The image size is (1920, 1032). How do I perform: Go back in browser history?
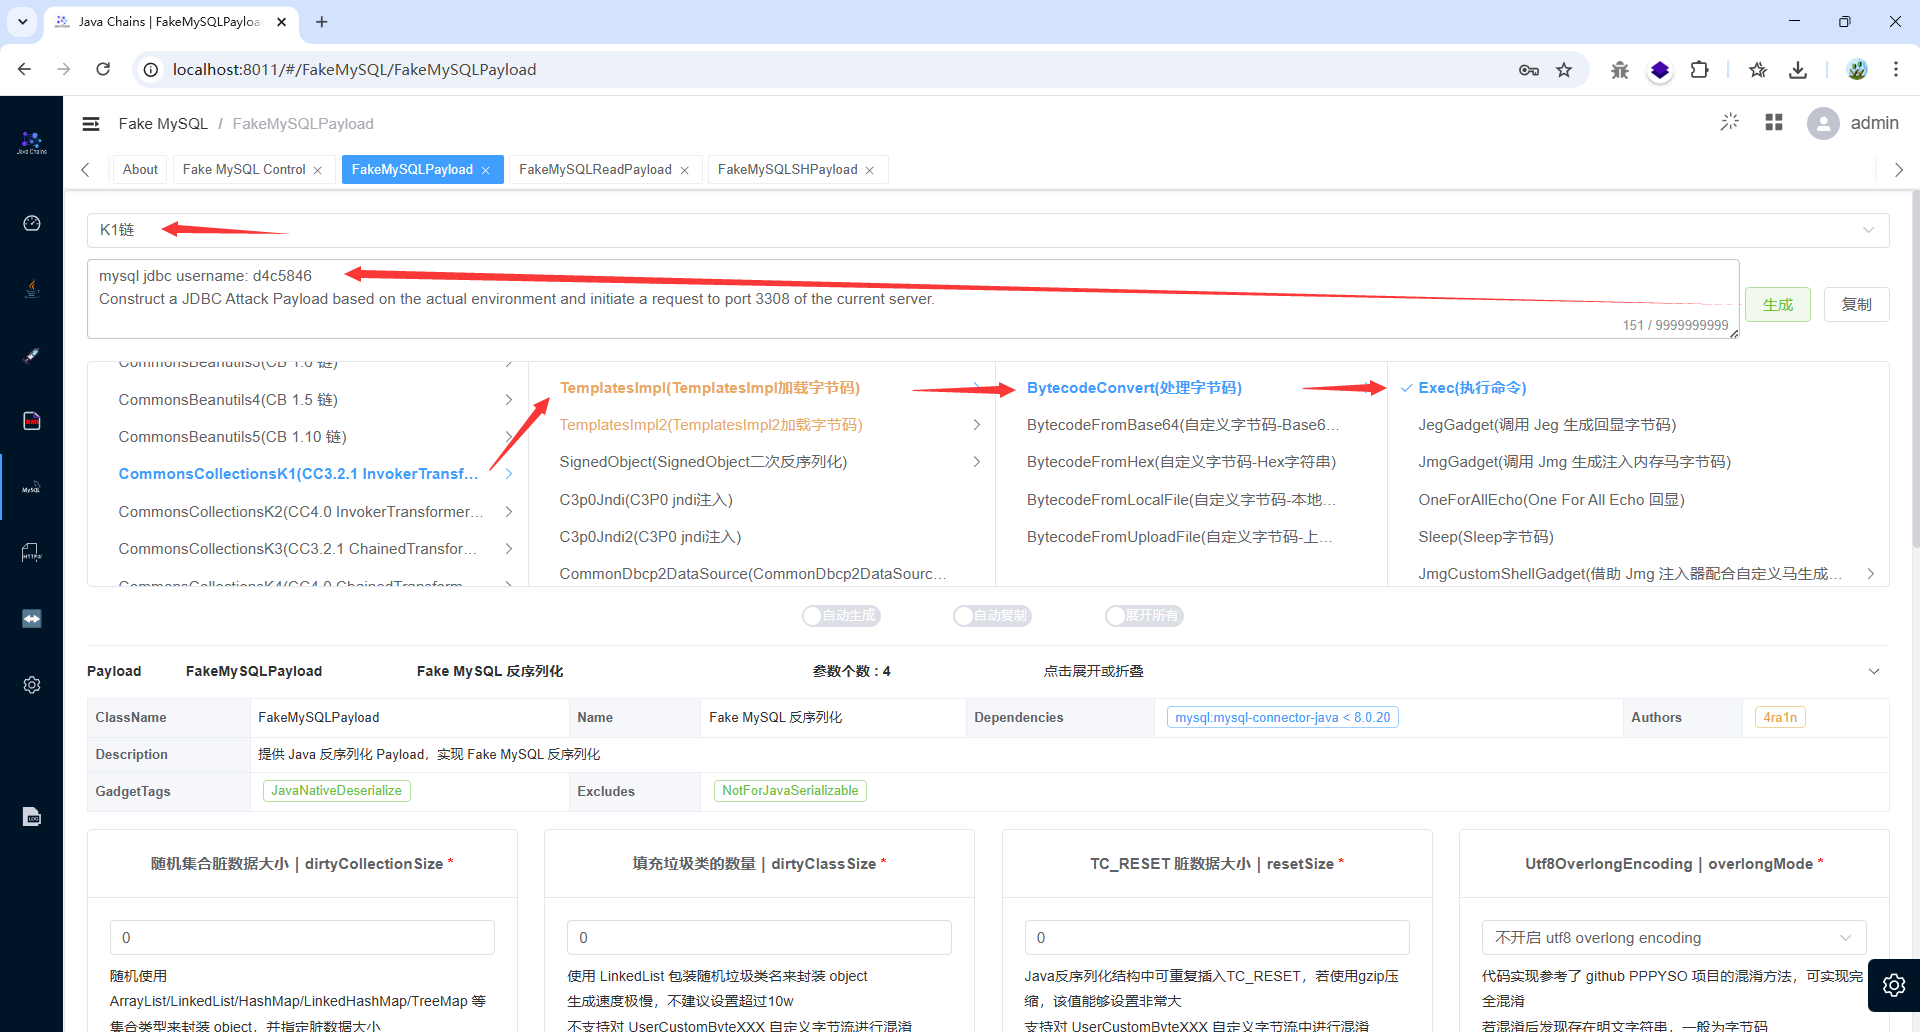point(25,69)
